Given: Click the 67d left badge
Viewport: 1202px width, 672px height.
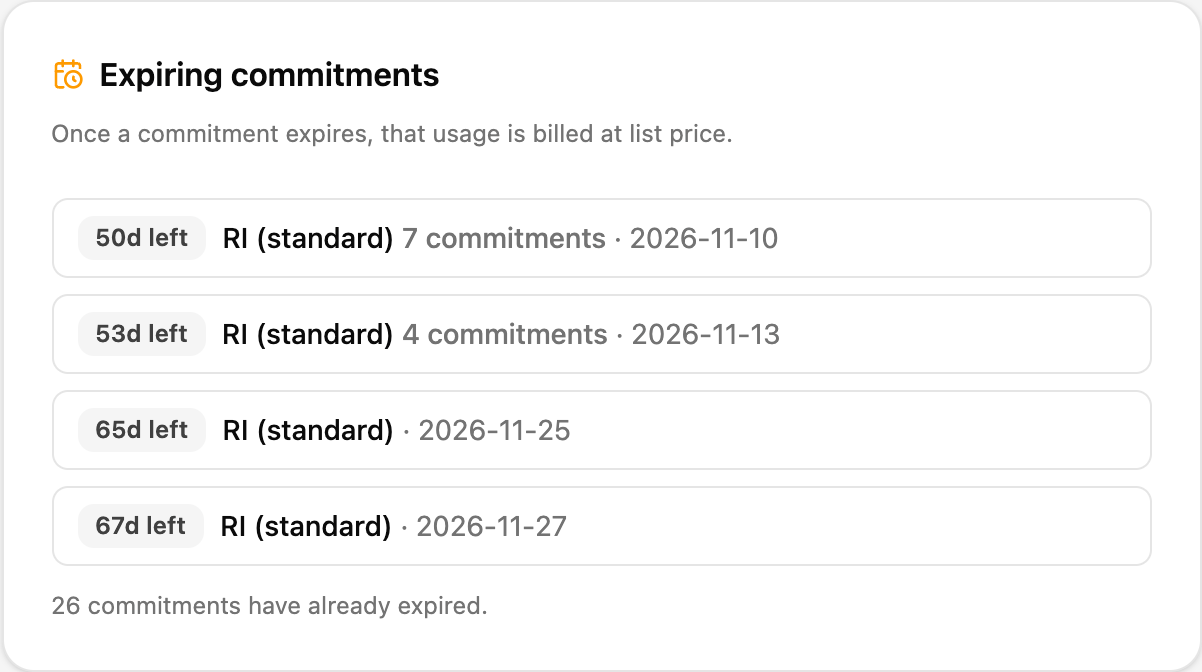Looking at the screenshot, I should (141, 526).
